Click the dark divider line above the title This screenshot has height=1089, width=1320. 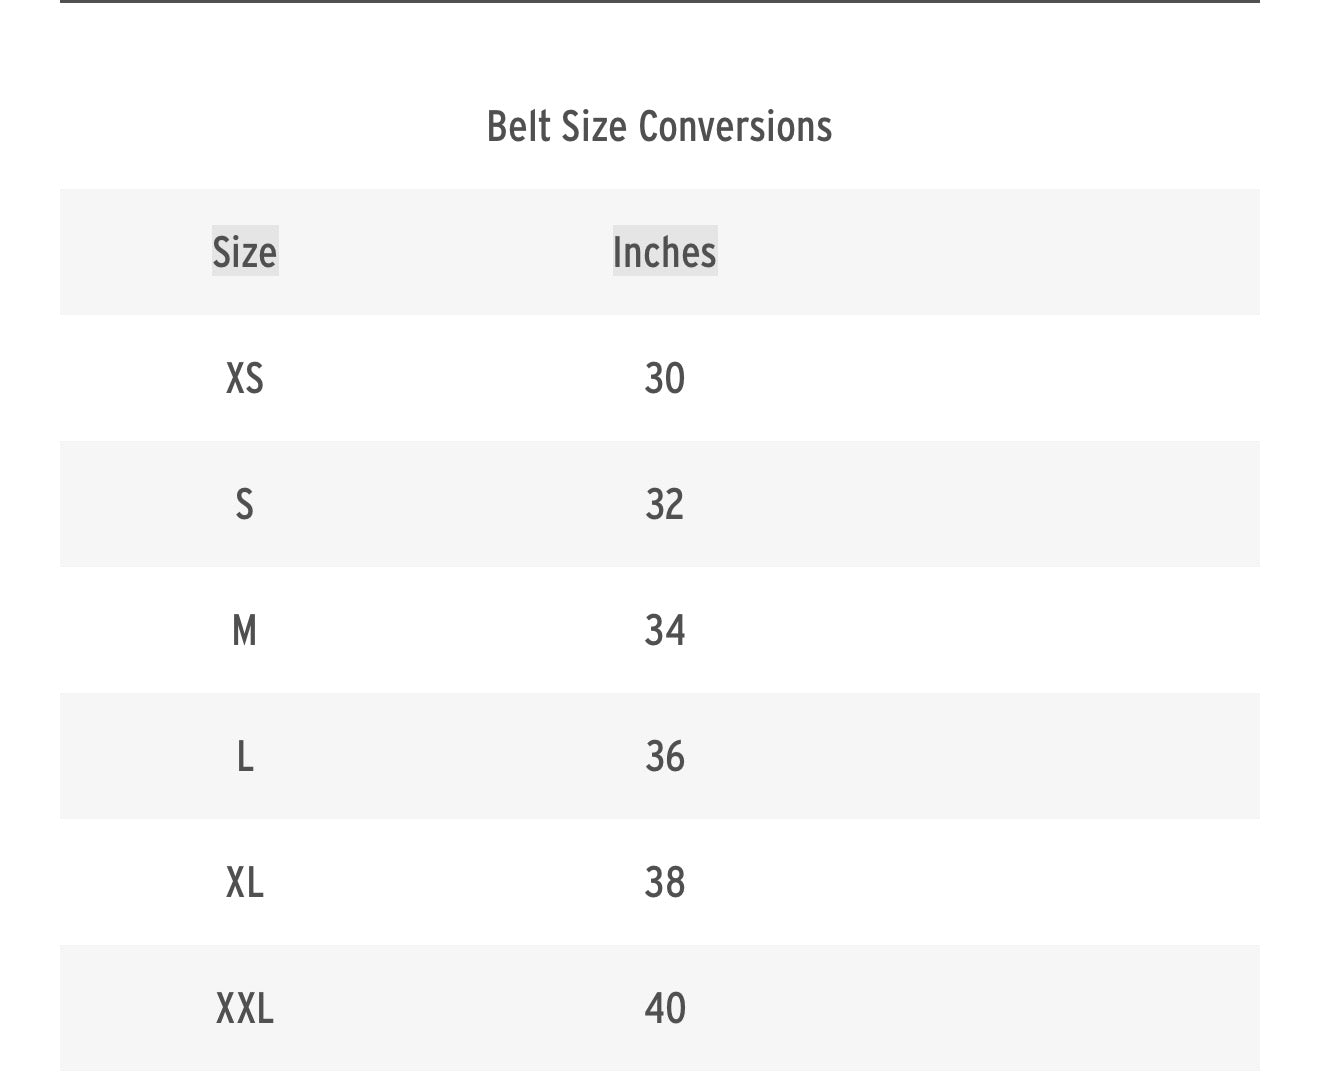(660, 2)
